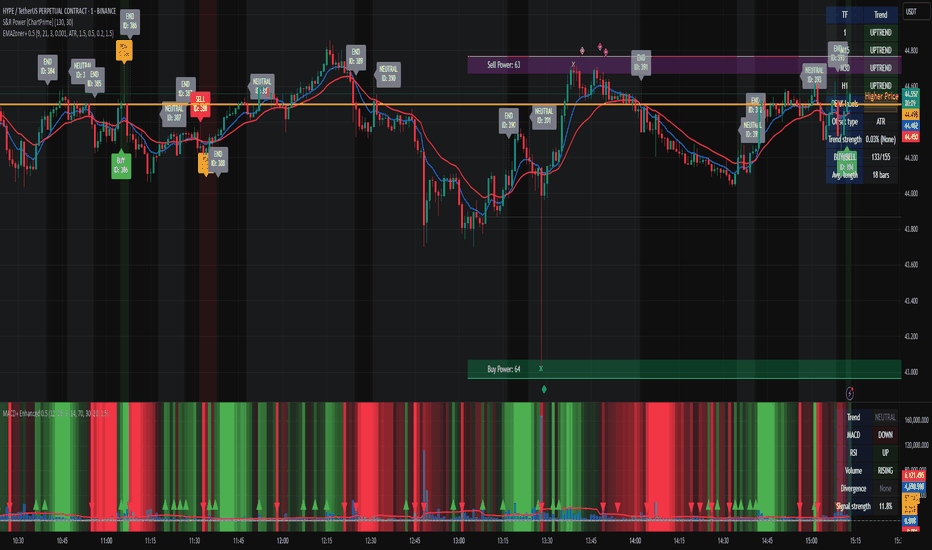Click the 44.000 price axis label

click(x=911, y=193)
